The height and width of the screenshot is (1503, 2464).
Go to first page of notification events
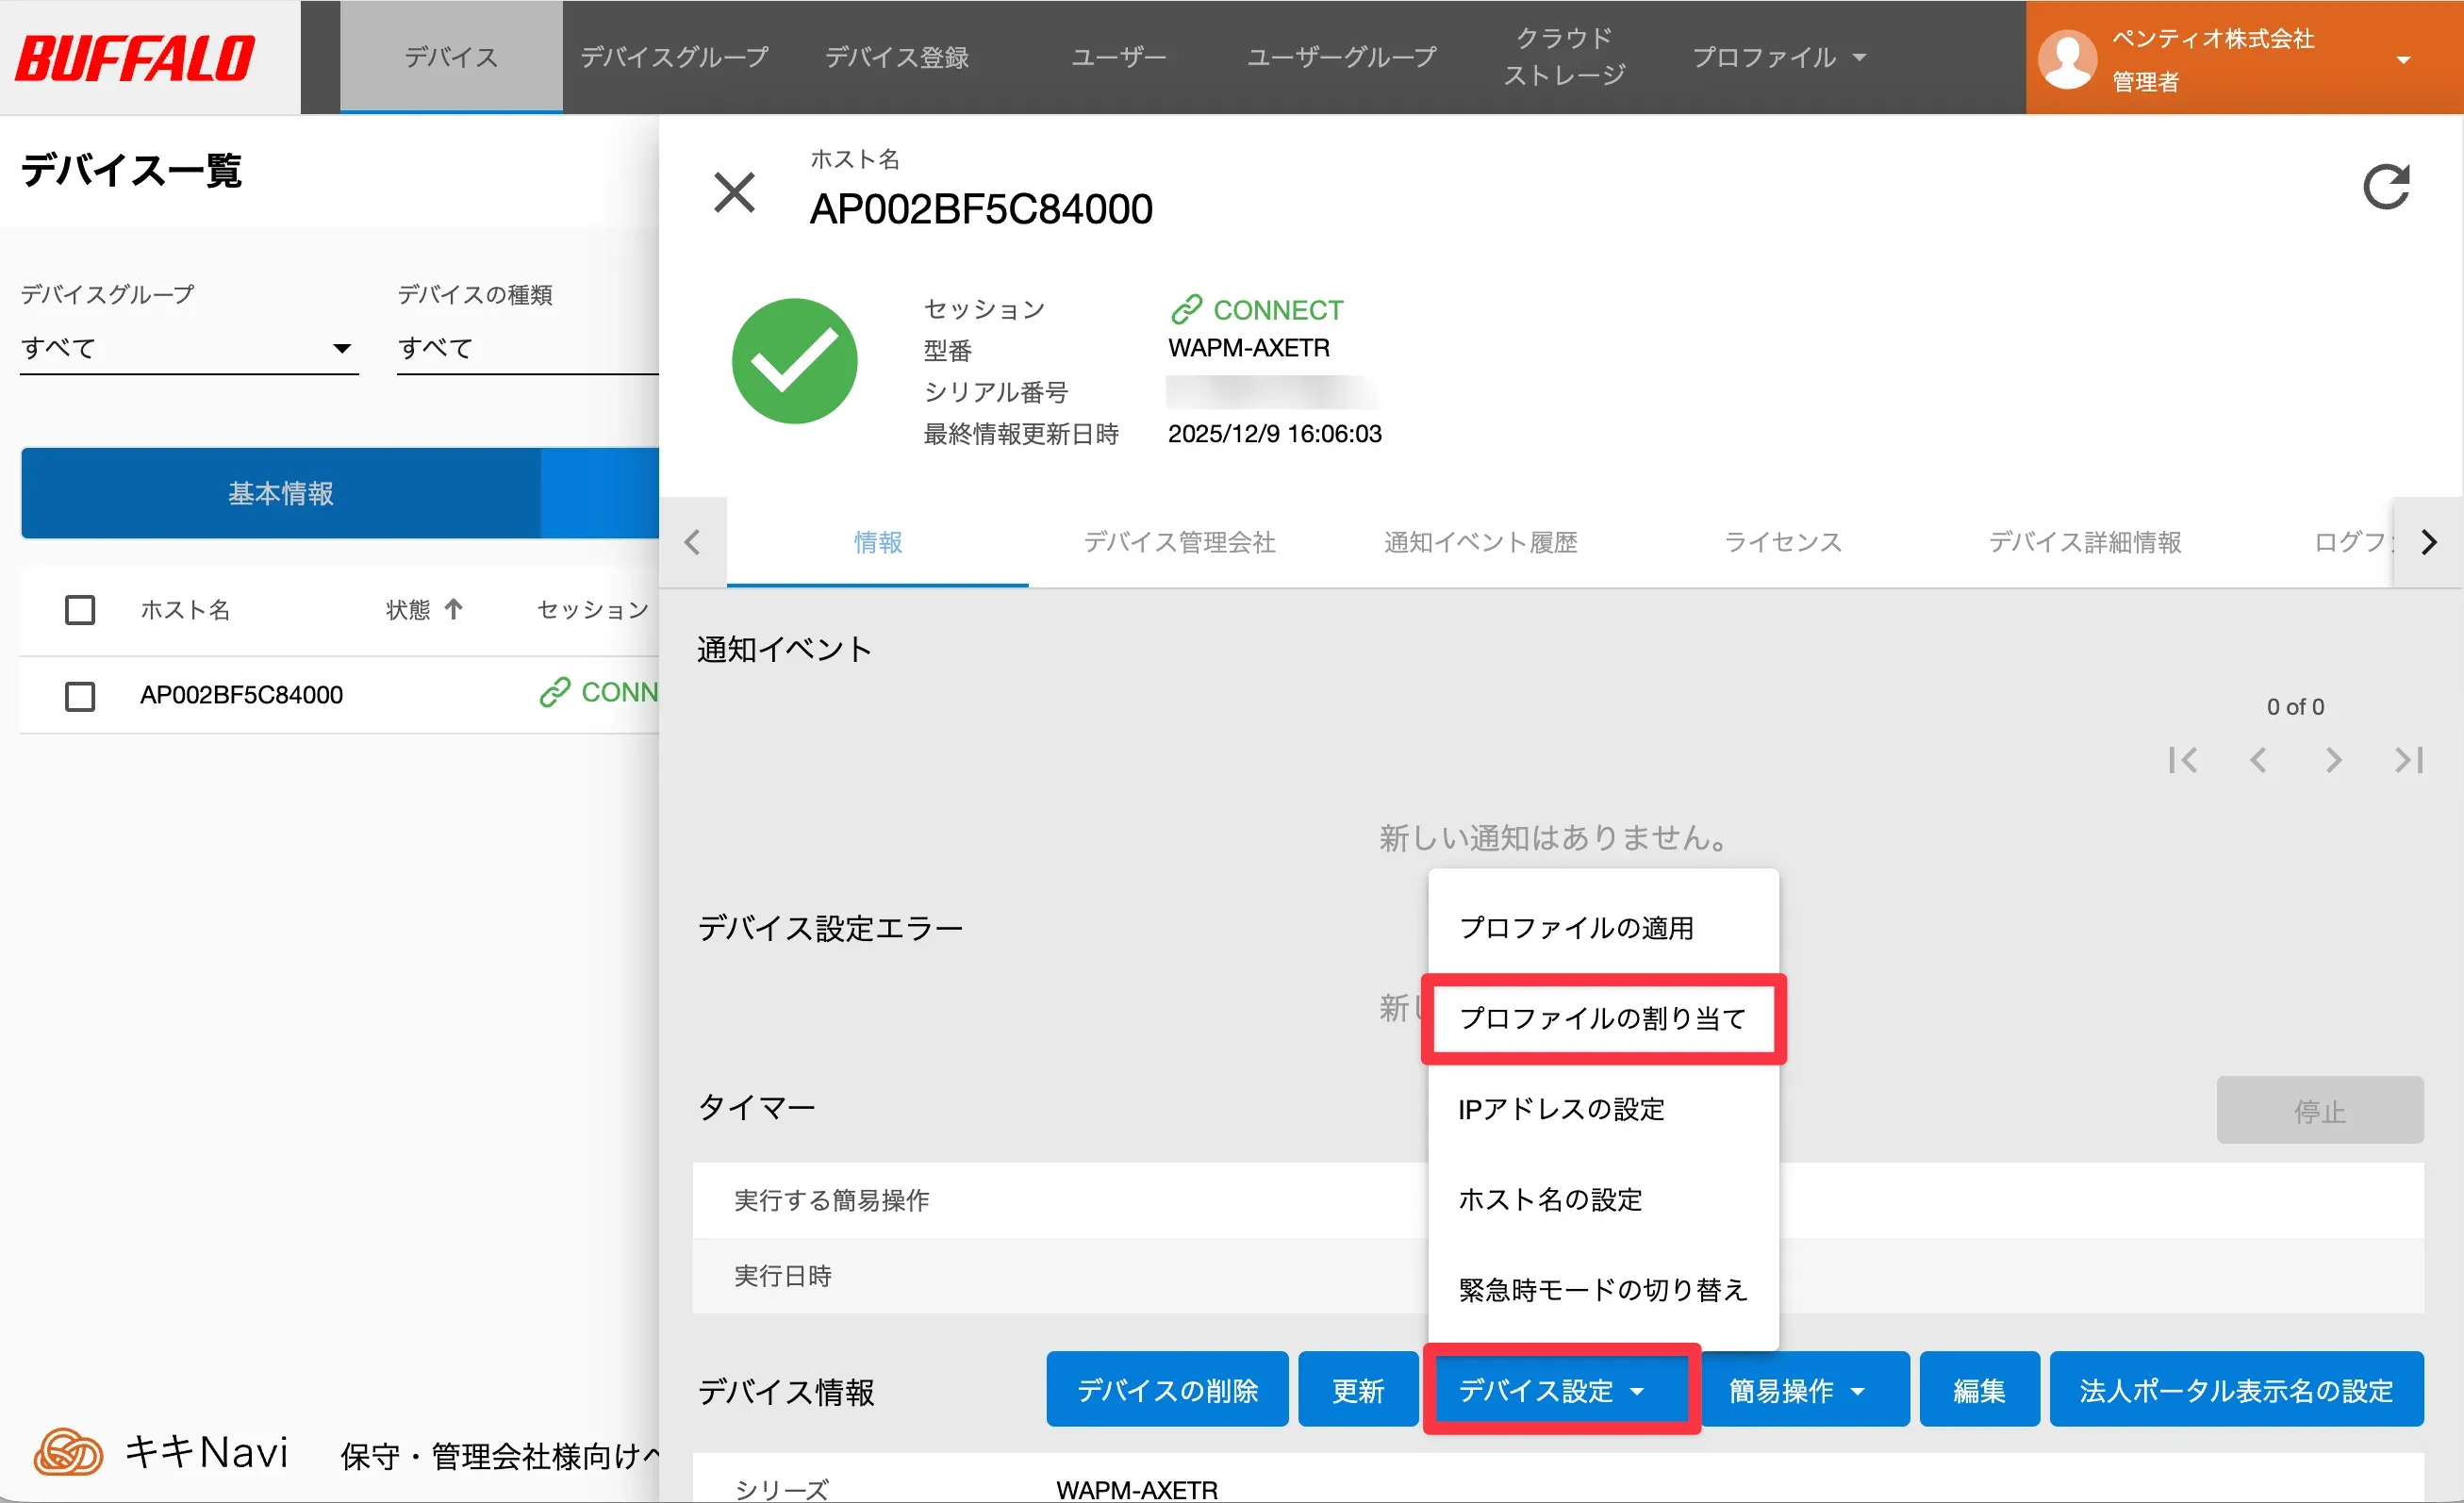[x=2182, y=760]
